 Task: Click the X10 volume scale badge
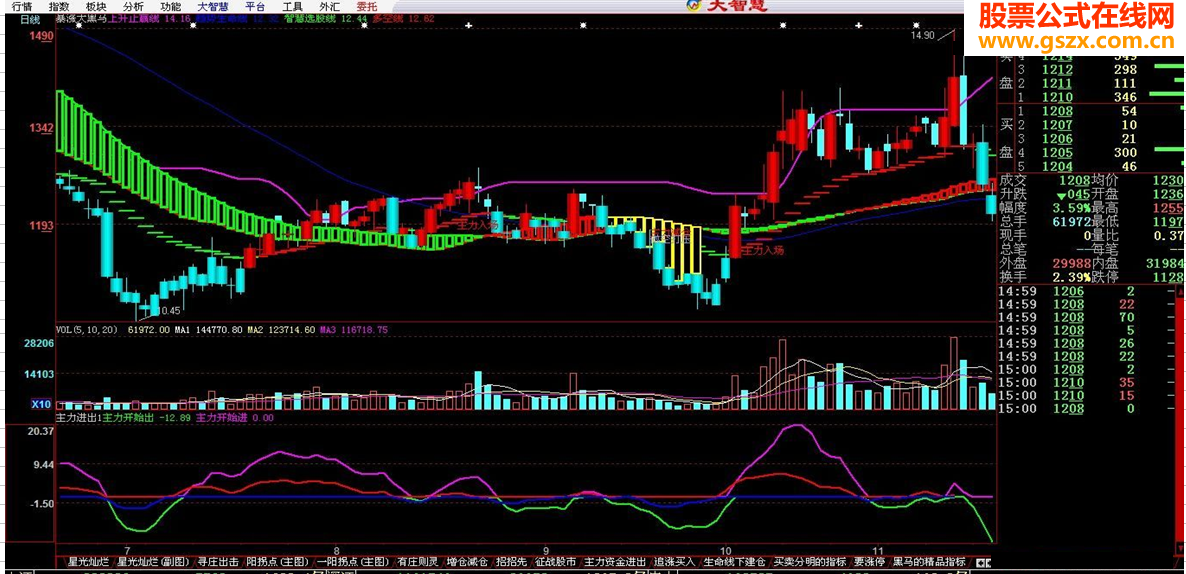[42, 404]
